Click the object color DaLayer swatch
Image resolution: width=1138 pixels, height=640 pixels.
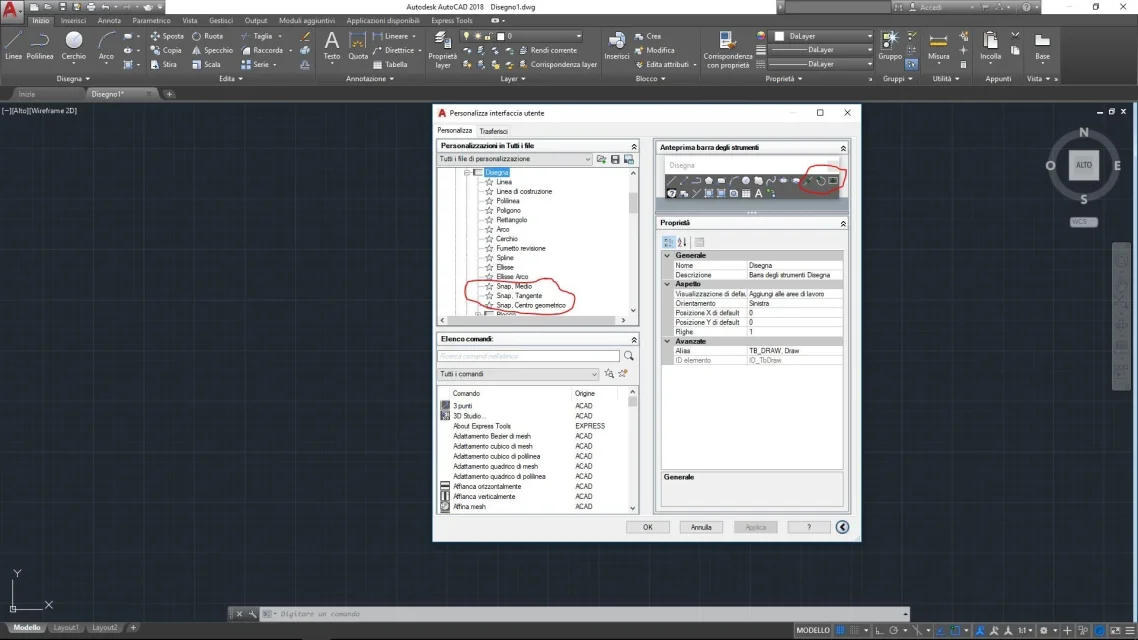pos(780,36)
